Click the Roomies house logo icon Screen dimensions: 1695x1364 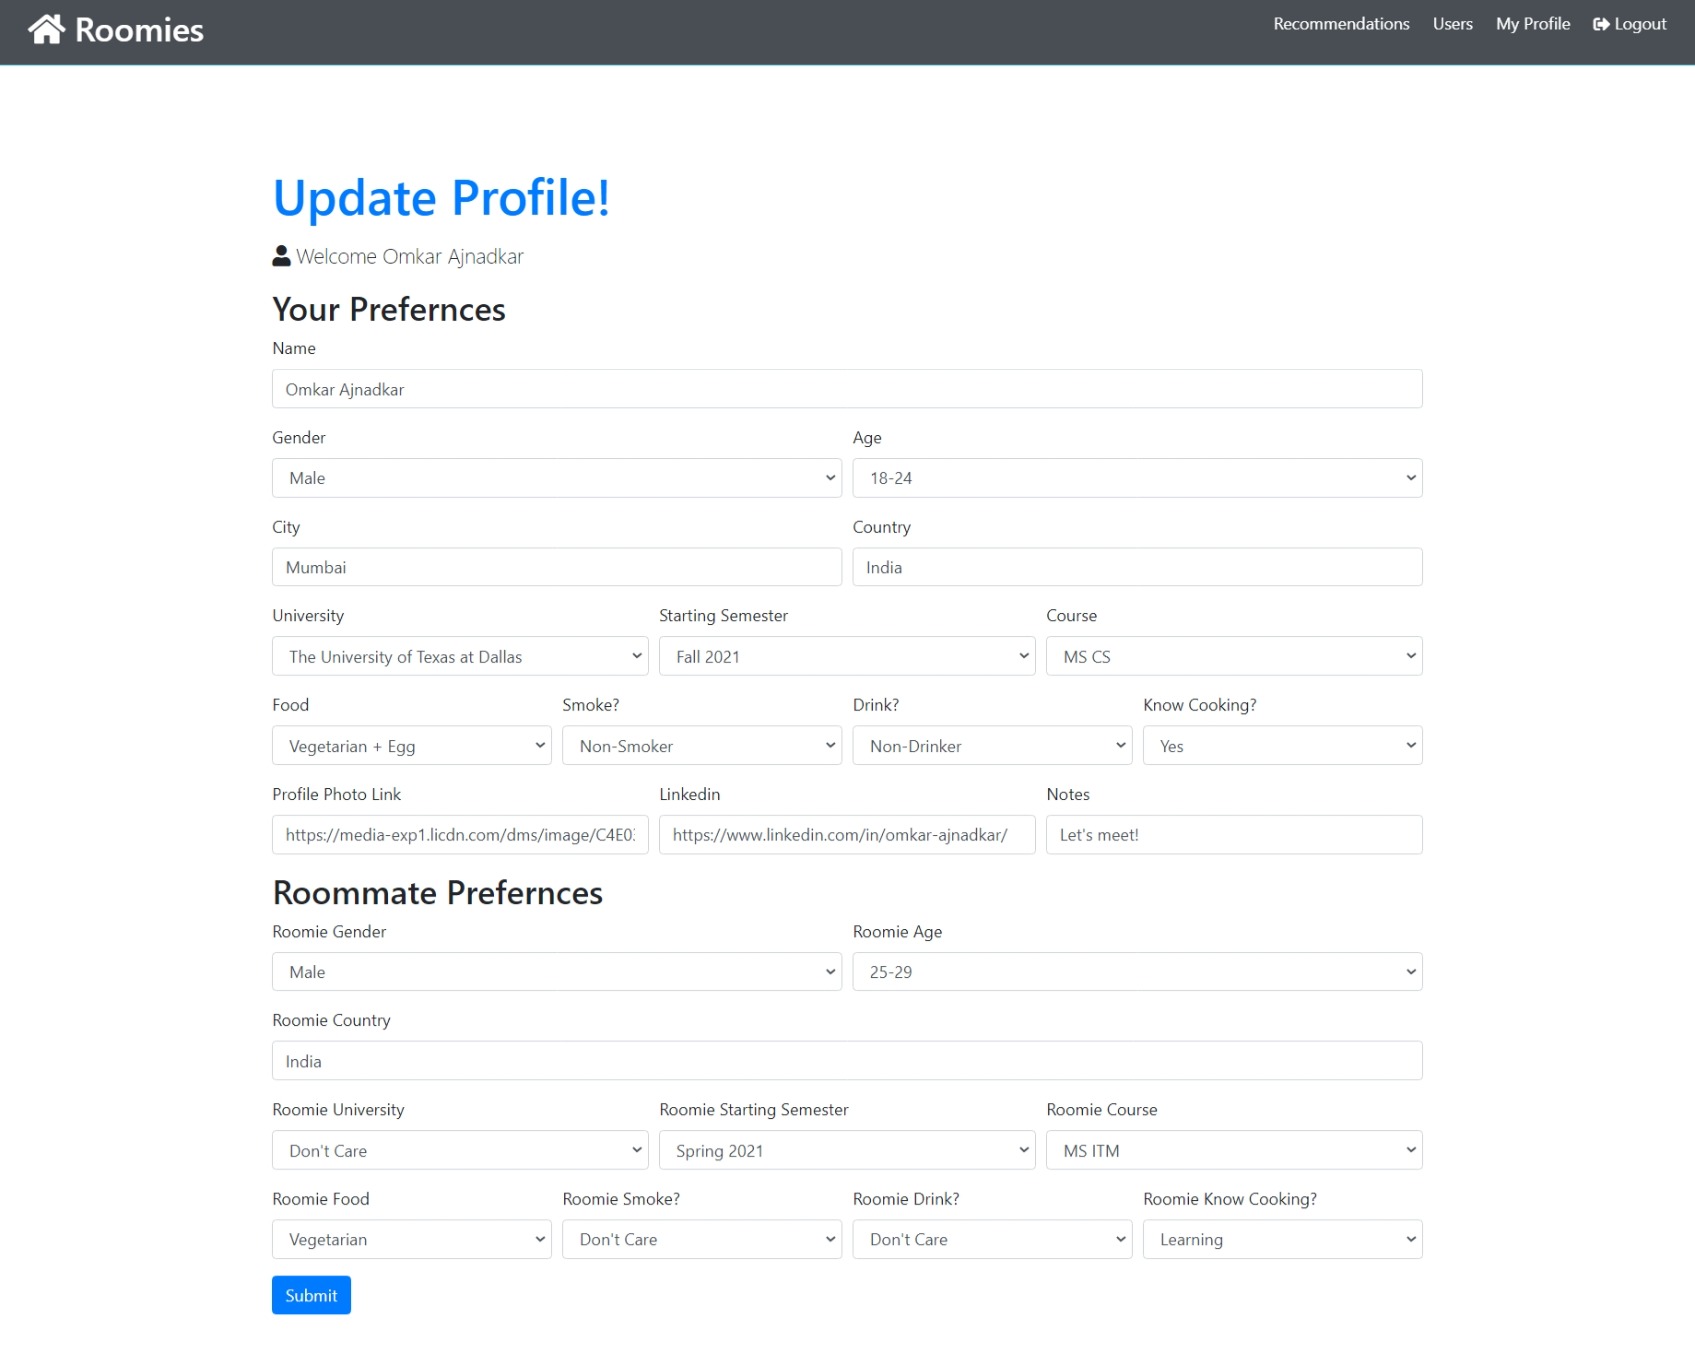[x=46, y=29]
